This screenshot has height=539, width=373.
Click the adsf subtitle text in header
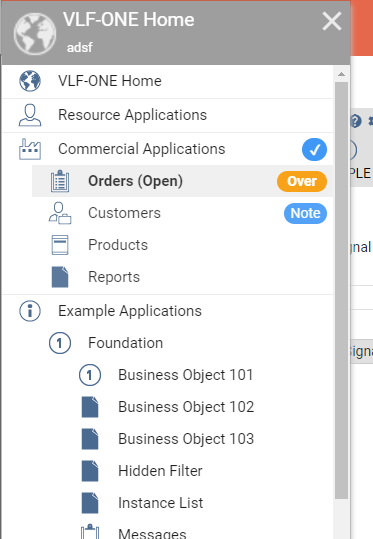tap(79, 47)
